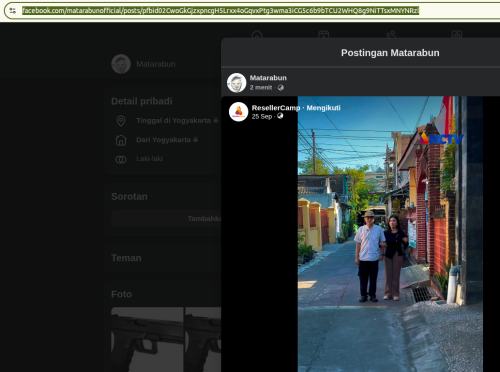Open the '2 menit' post timestamp
The width and height of the screenshot is (500, 372).
coord(261,87)
